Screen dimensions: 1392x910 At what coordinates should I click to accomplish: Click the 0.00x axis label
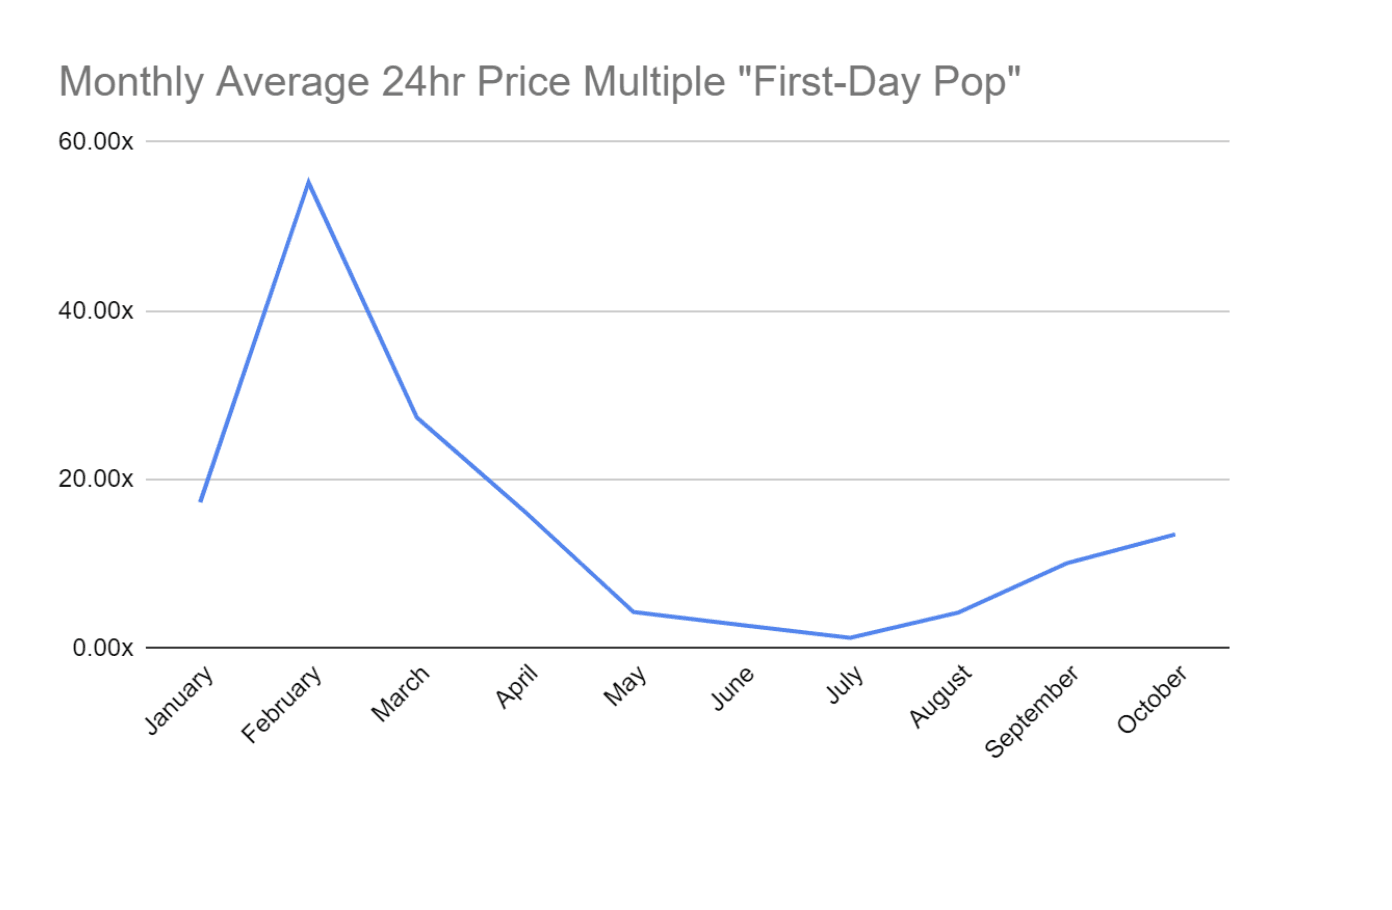pos(103,648)
